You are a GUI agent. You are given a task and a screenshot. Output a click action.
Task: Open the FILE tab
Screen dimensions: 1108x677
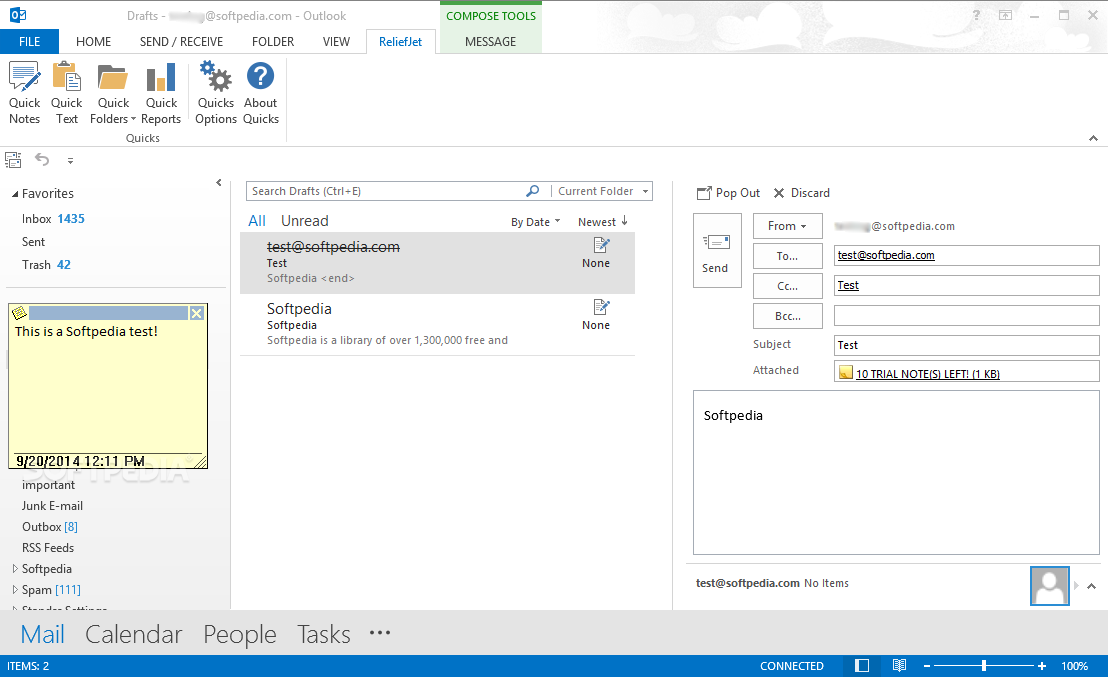[30, 42]
